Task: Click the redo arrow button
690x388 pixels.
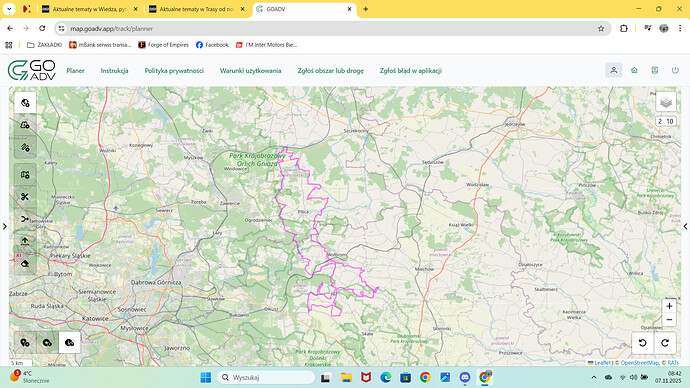Action: pyautogui.click(x=665, y=343)
